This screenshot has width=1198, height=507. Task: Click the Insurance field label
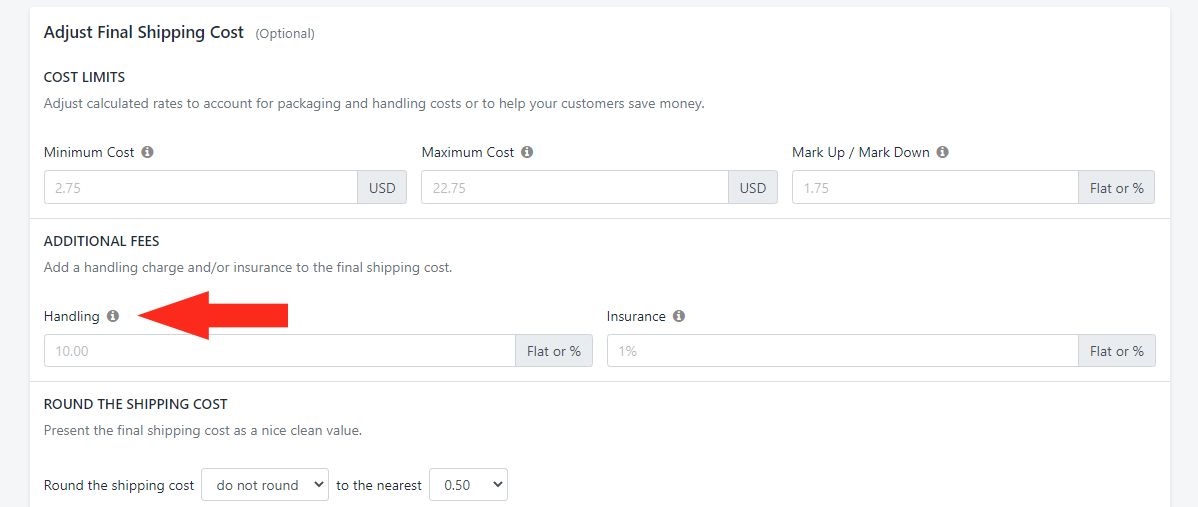[x=636, y=316]
